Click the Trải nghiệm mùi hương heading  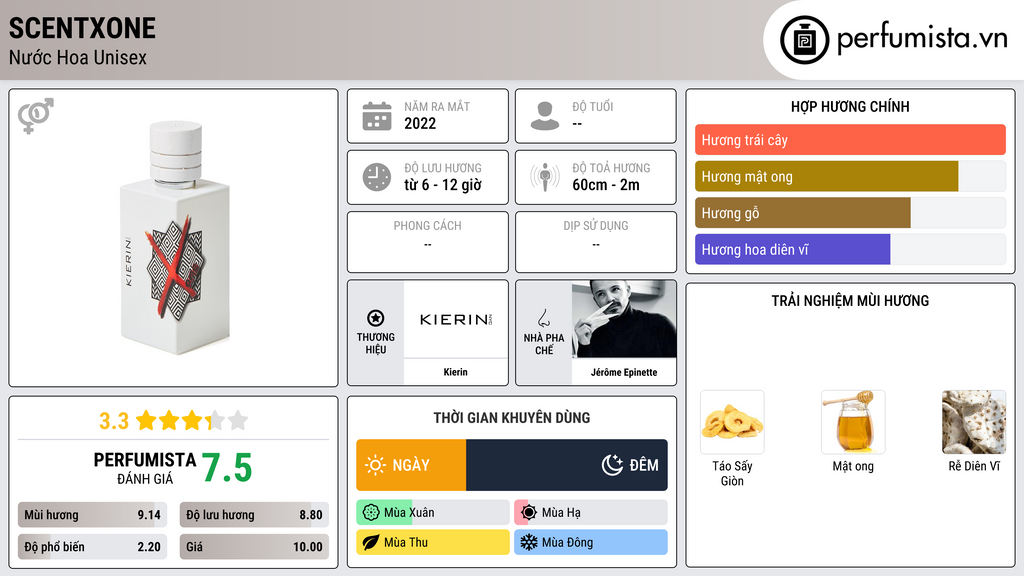click(850, 300)
